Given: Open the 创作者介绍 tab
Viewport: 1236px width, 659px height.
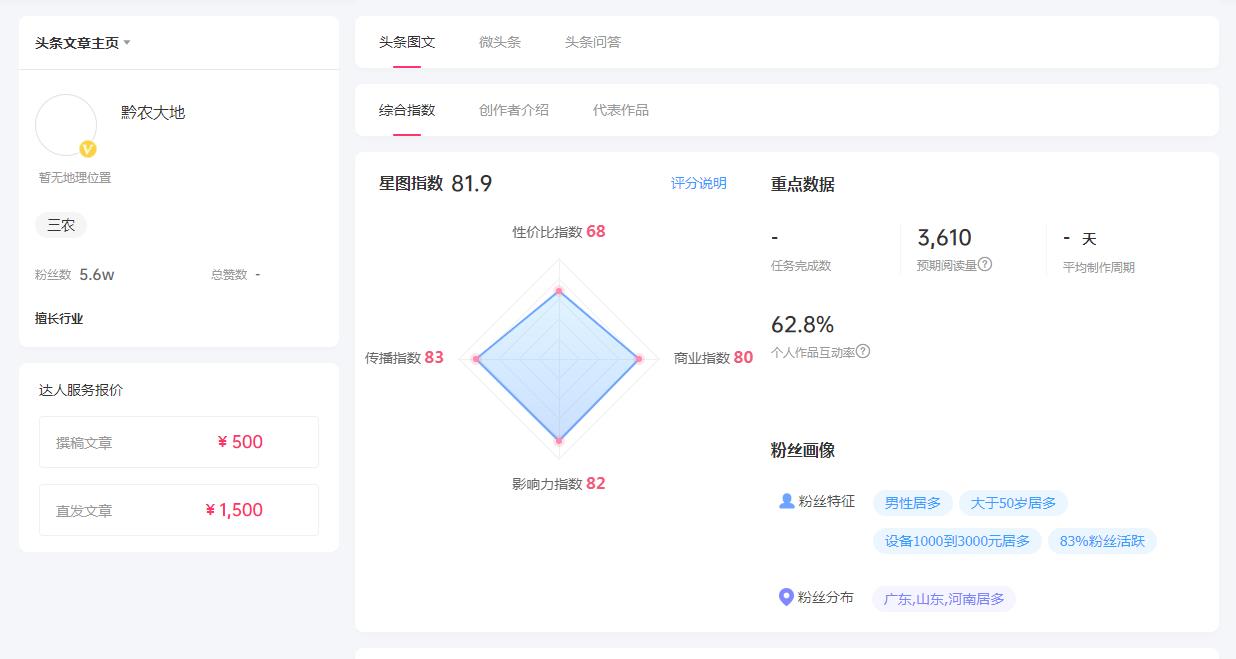Looking at the screenshot, I should click(513, 110).
